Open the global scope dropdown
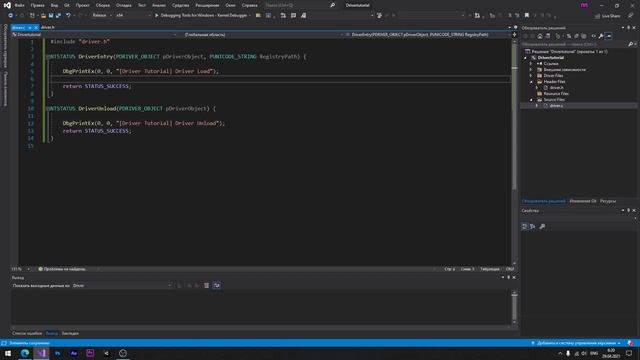The width and height of the screenshot is (640, 360). [x=262, y=35]
